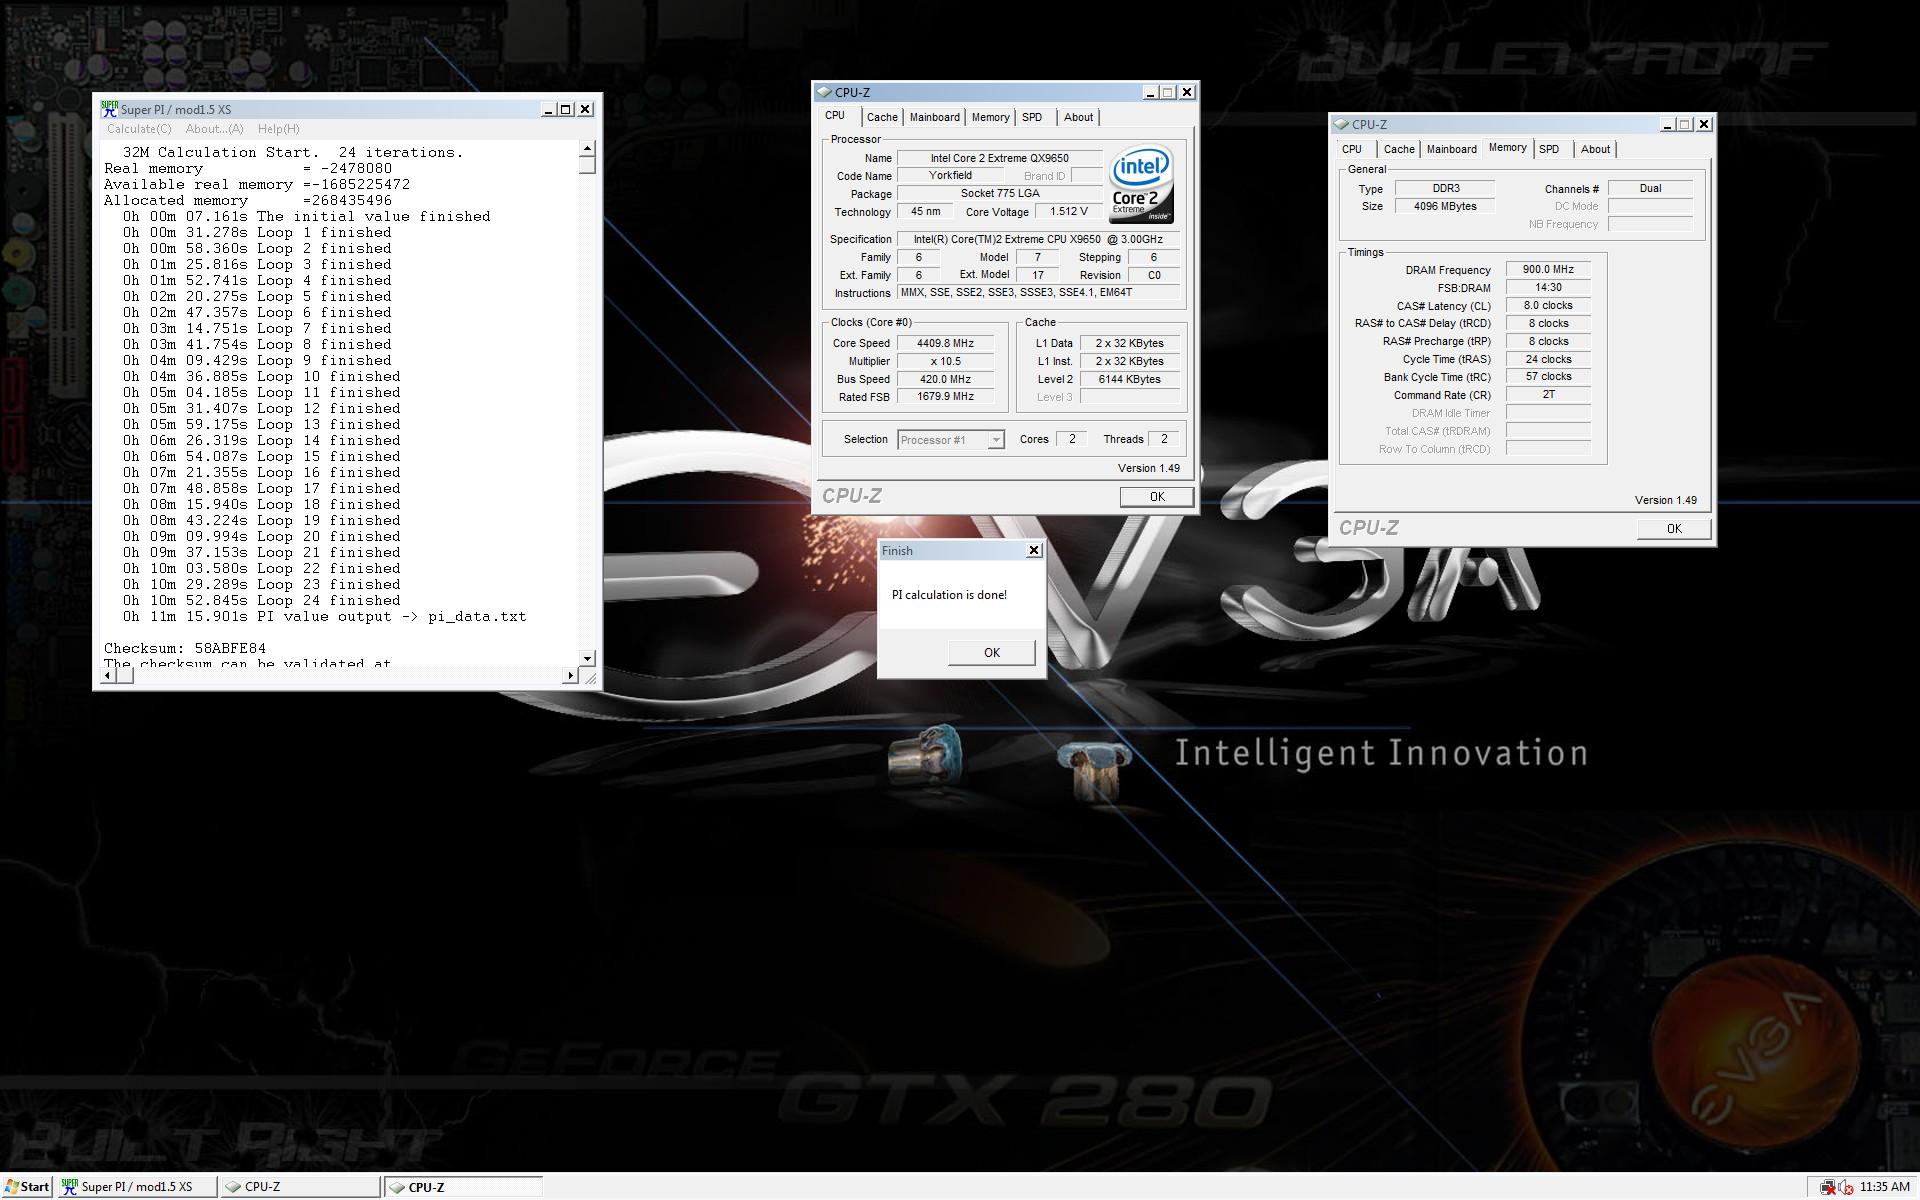This screenshot has width=1920, height=1200.
Task: Click the taskbar clock 11:35 AM
Action: 1885,1187
